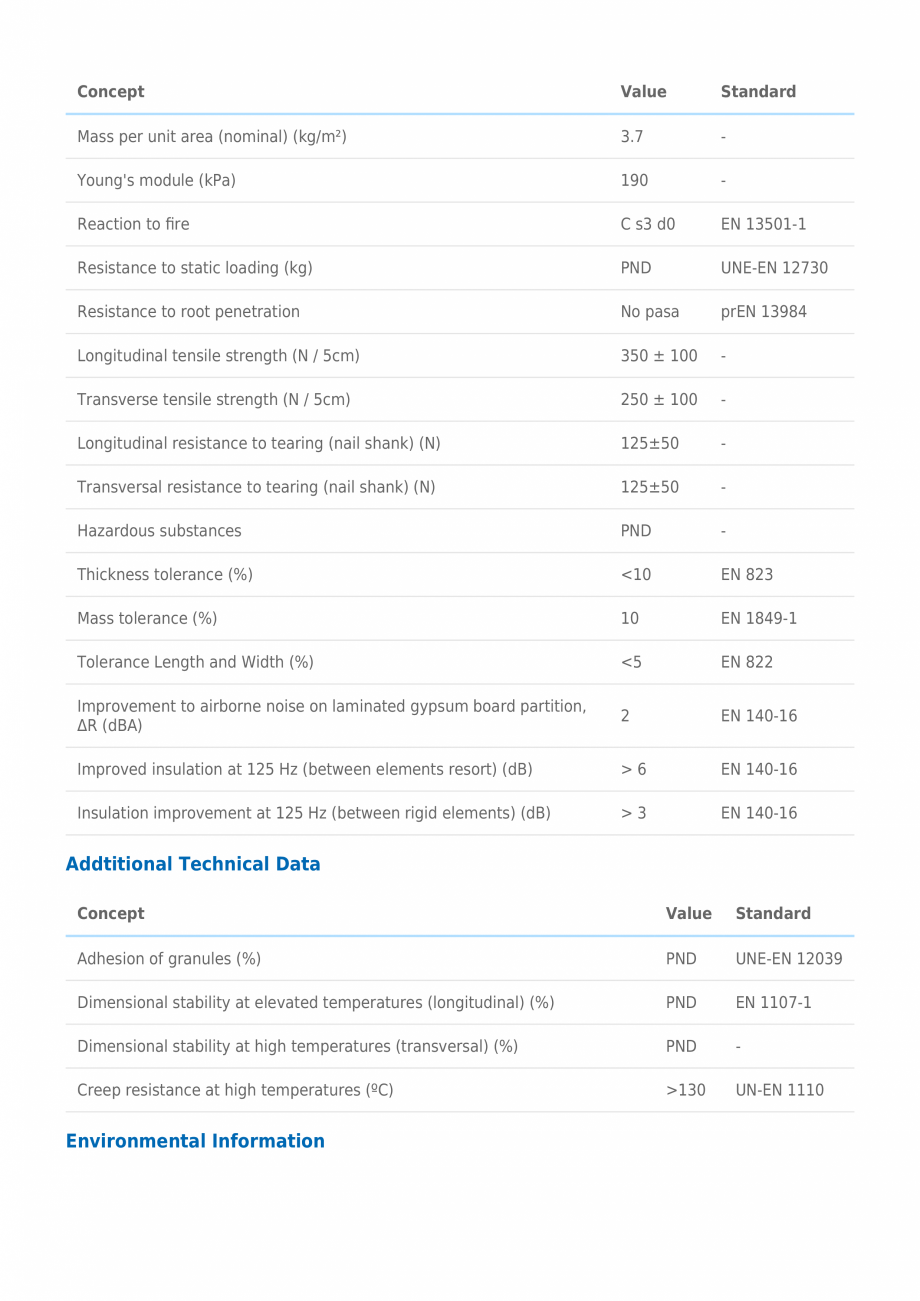Click the "C s3 d0" fire value
The width and height of the screenshot is (920, 1301).
coord(647,224)
